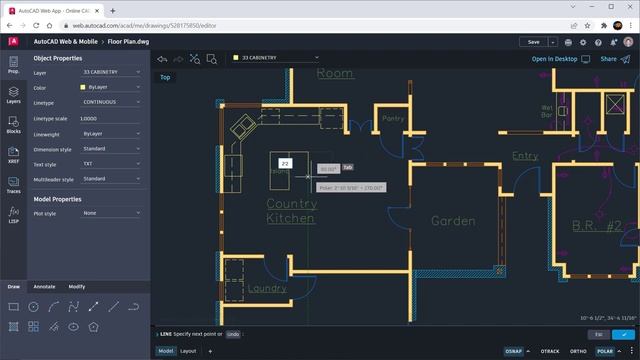Open the Traces panel icon
The image size is (640, 360).
(x=13, y=185)
